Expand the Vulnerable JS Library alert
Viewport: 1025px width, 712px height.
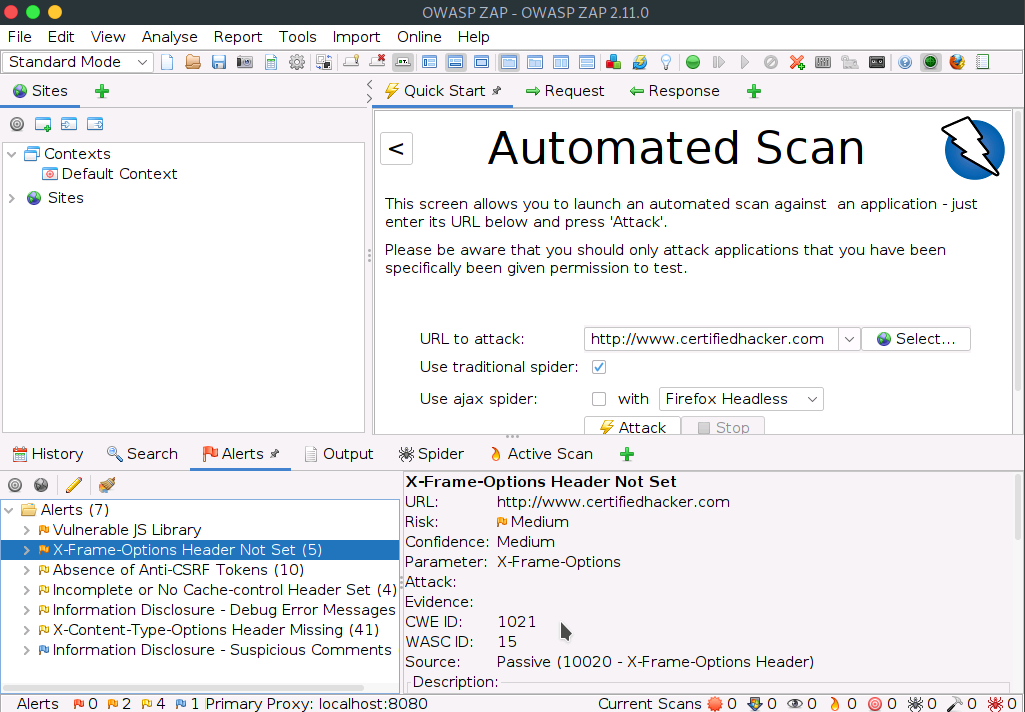(x=27, y=530)
